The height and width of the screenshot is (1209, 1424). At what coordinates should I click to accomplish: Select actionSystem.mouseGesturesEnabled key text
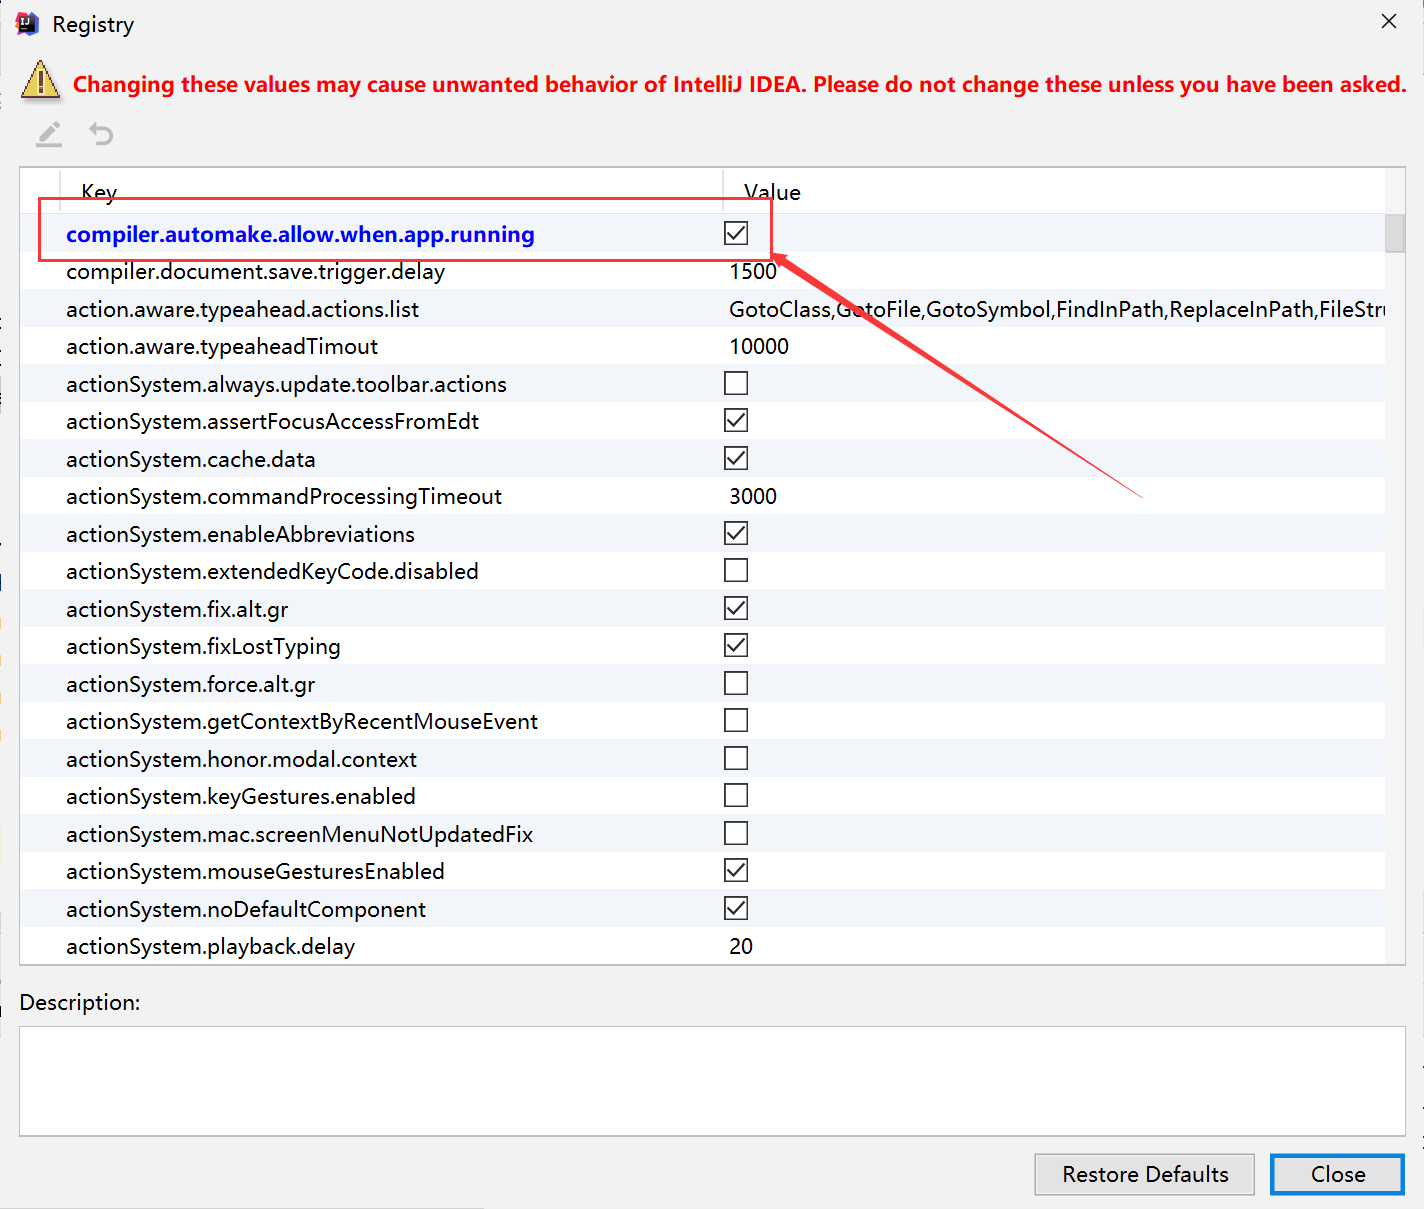pyautogui.click(x=255, y=872)
